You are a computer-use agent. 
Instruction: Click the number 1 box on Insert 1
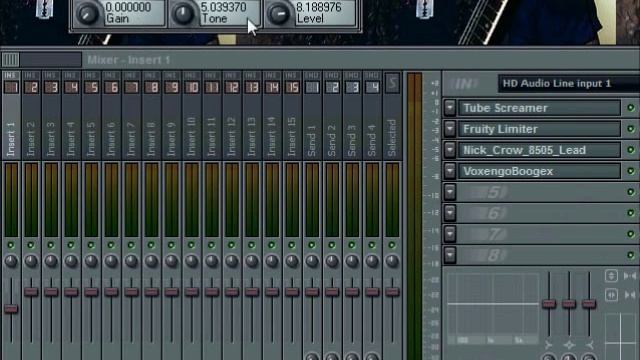pos(11,87)
